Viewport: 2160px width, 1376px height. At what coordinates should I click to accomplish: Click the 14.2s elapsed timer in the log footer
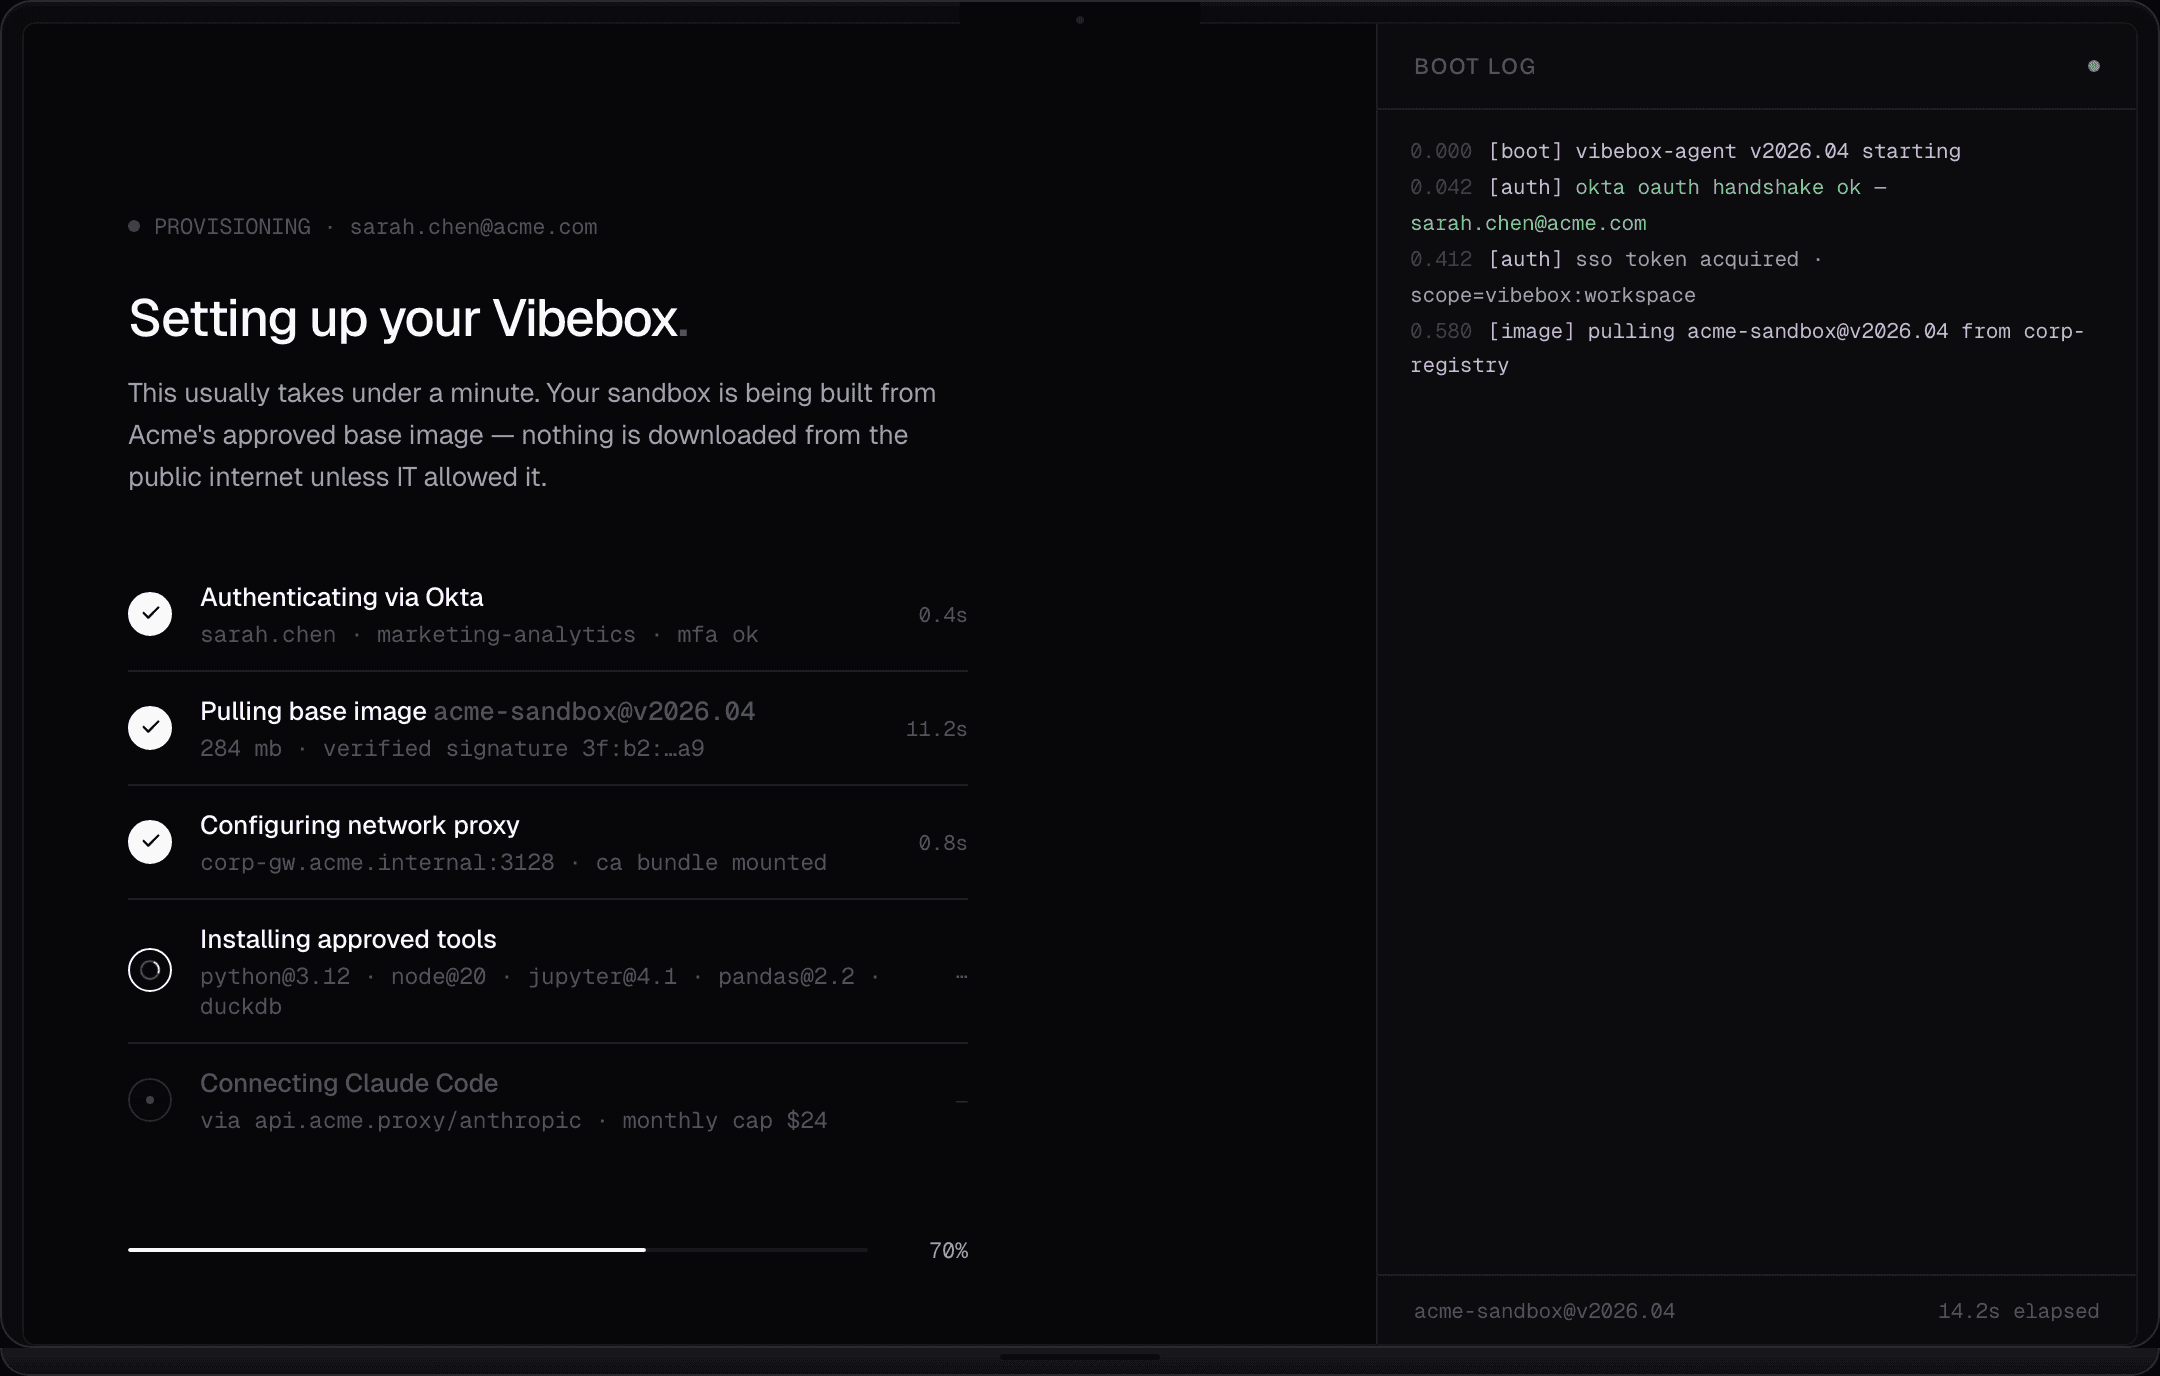coord(2018,1310)
